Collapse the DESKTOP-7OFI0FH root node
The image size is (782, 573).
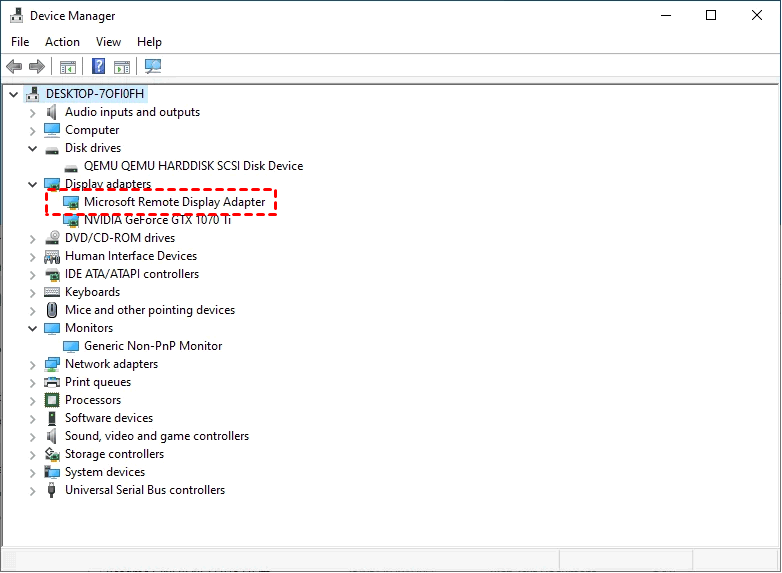coord(14,94)
